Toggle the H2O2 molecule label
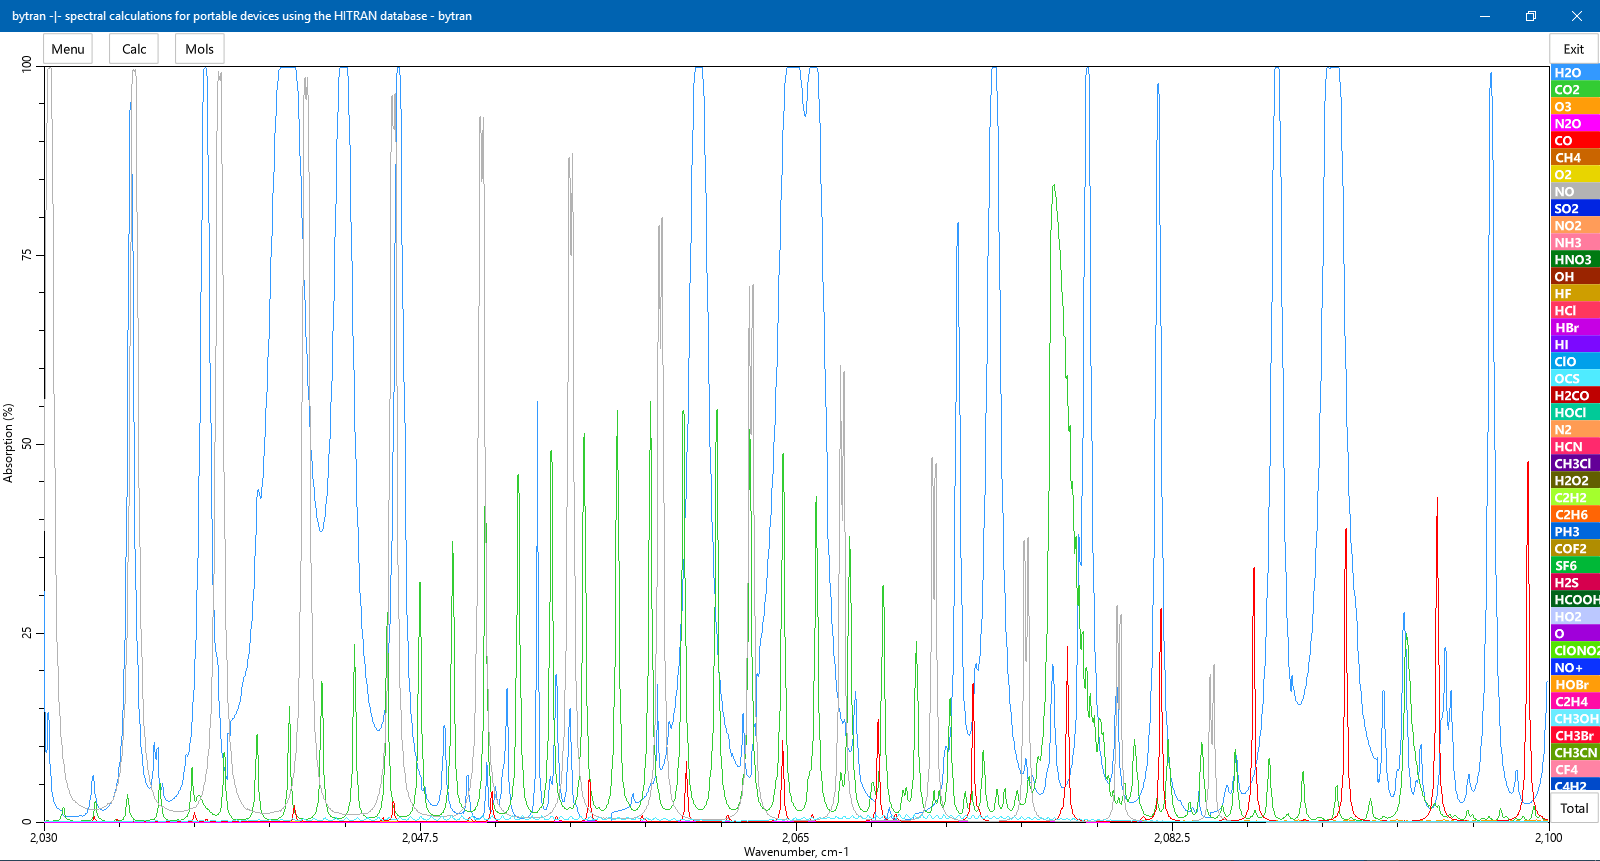This screenshot has width=1600, height=861. click(1575, 481)
